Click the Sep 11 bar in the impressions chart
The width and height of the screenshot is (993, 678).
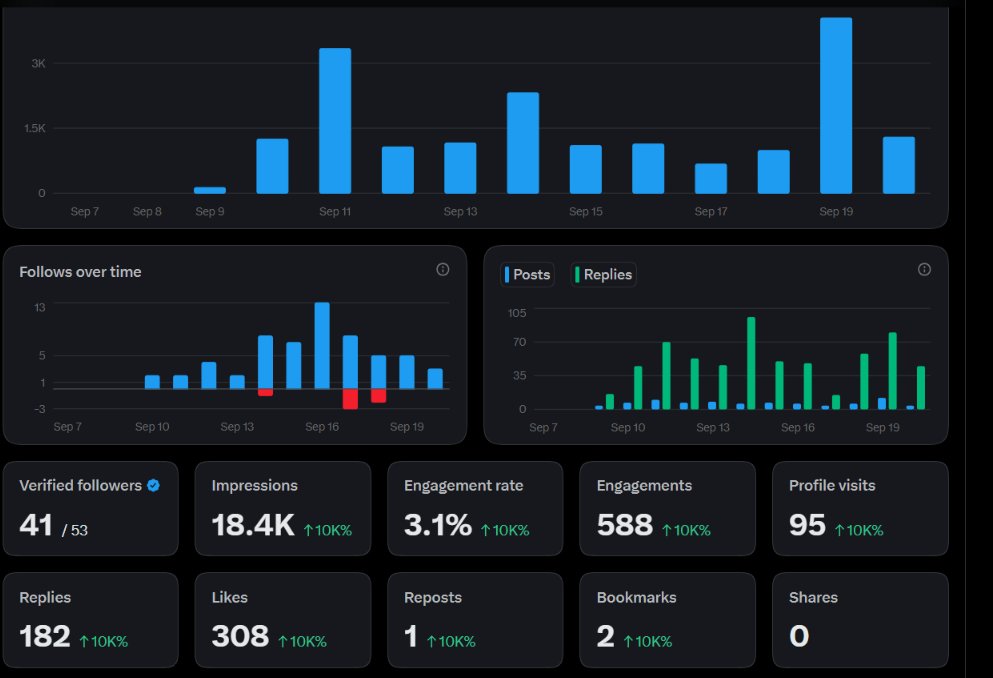pyautogui.click(x=335, y=121)
